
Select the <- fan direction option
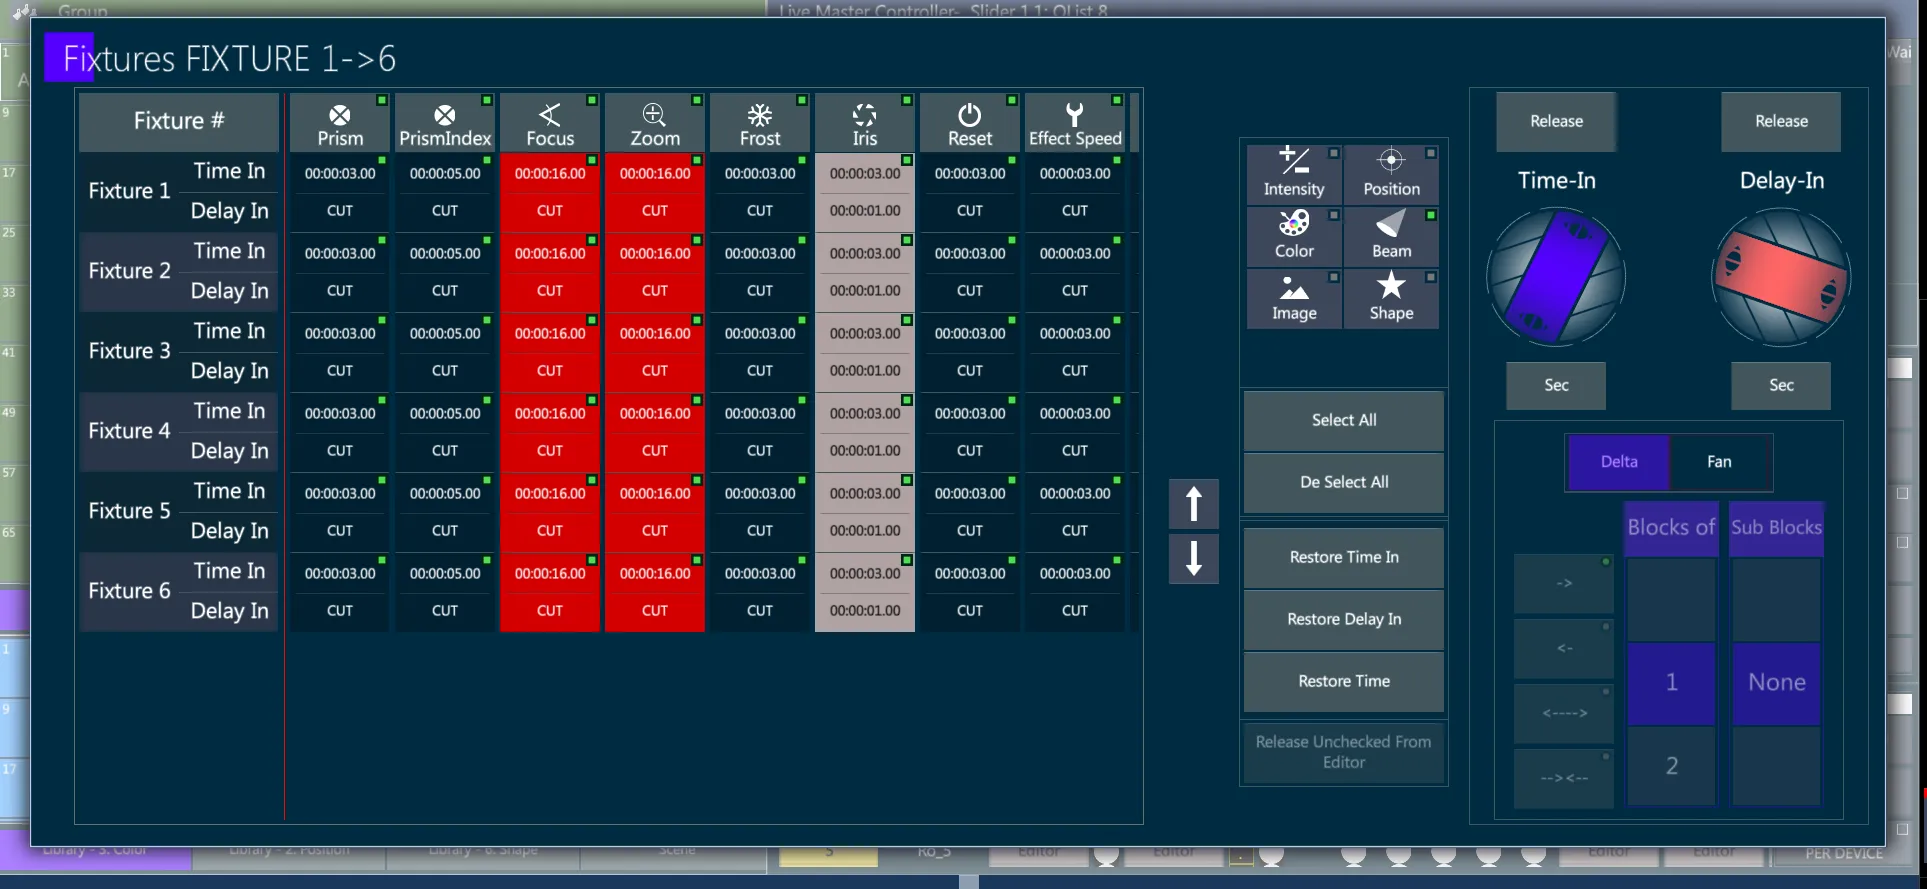(1564, 648)
